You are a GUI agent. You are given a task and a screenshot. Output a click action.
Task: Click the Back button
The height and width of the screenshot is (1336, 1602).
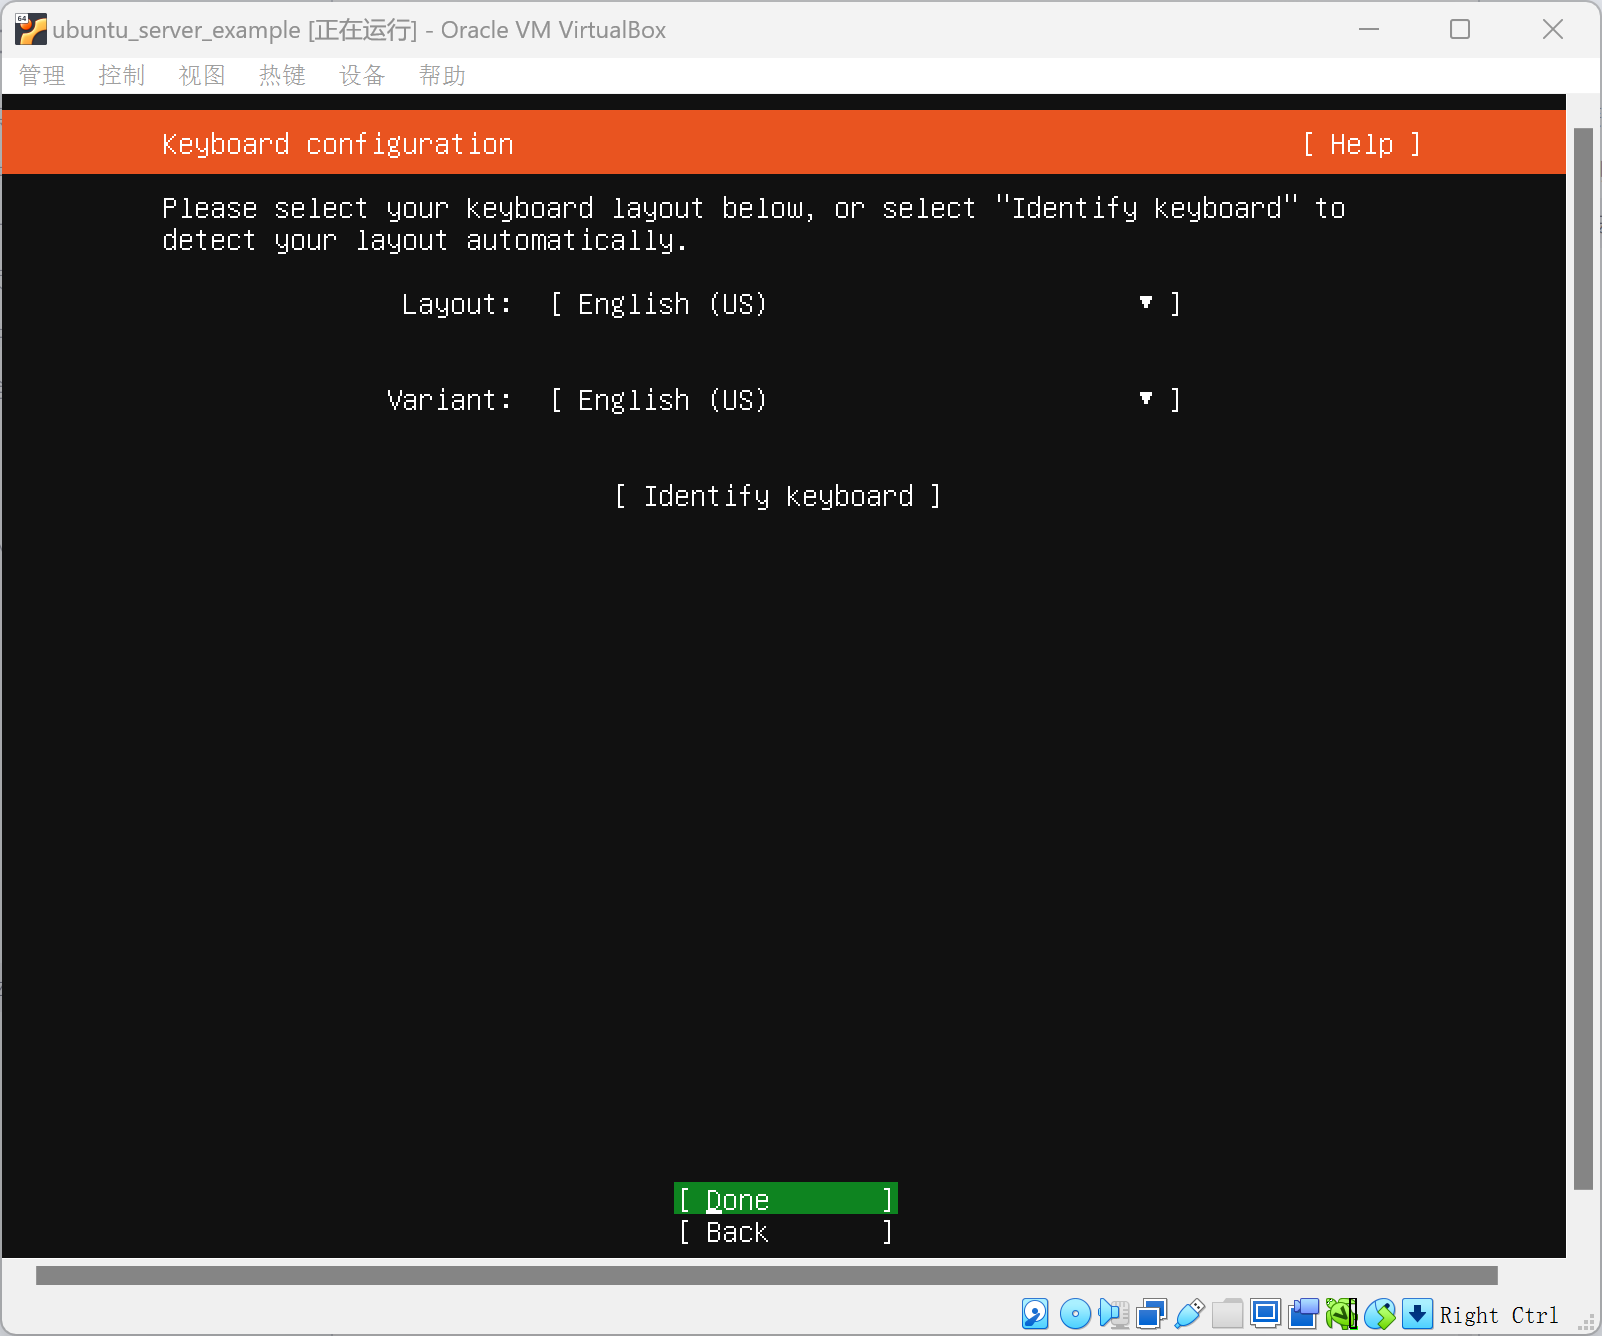tap(785, 1232)
